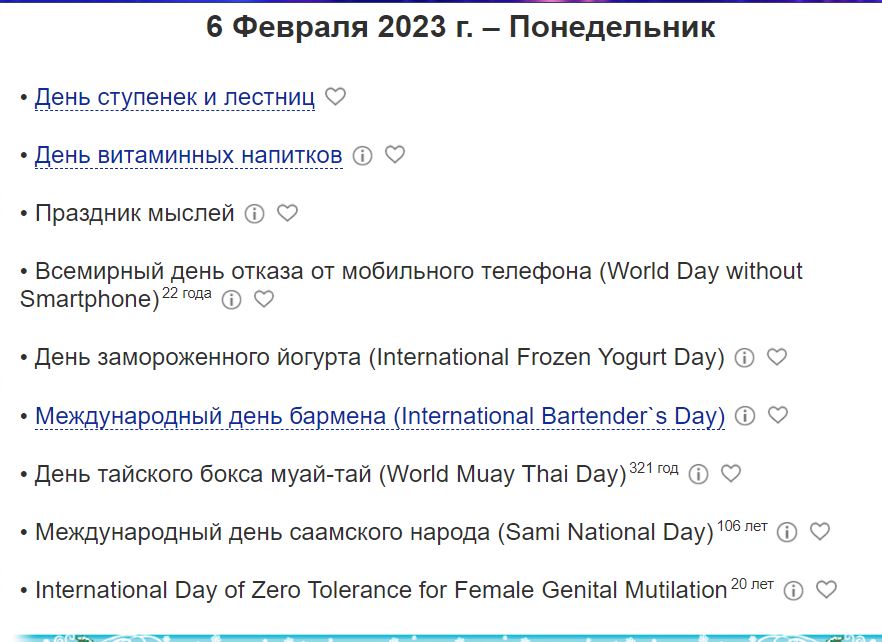Open the Международный день бармена link

point(380,415)
